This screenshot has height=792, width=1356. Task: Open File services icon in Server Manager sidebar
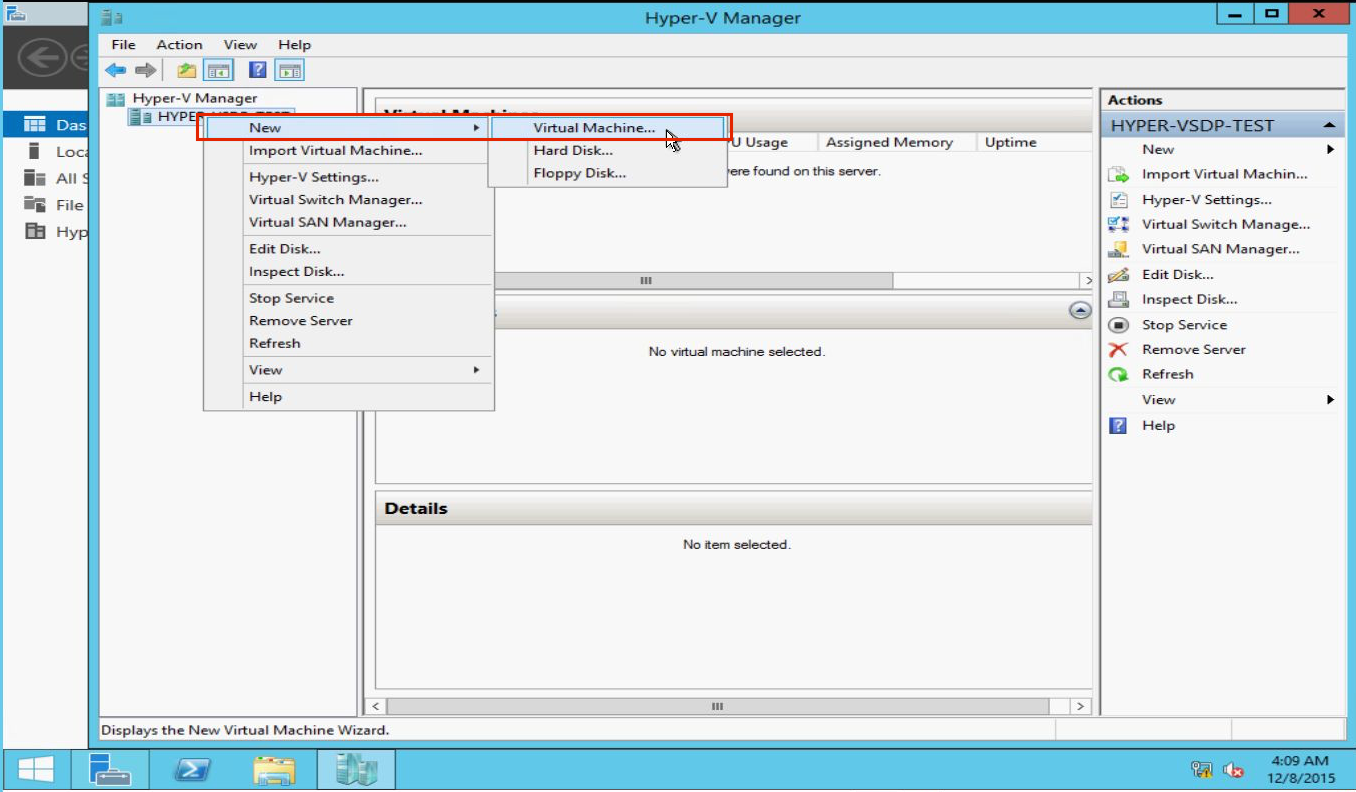pyautogui.click(x=35, y=205)
